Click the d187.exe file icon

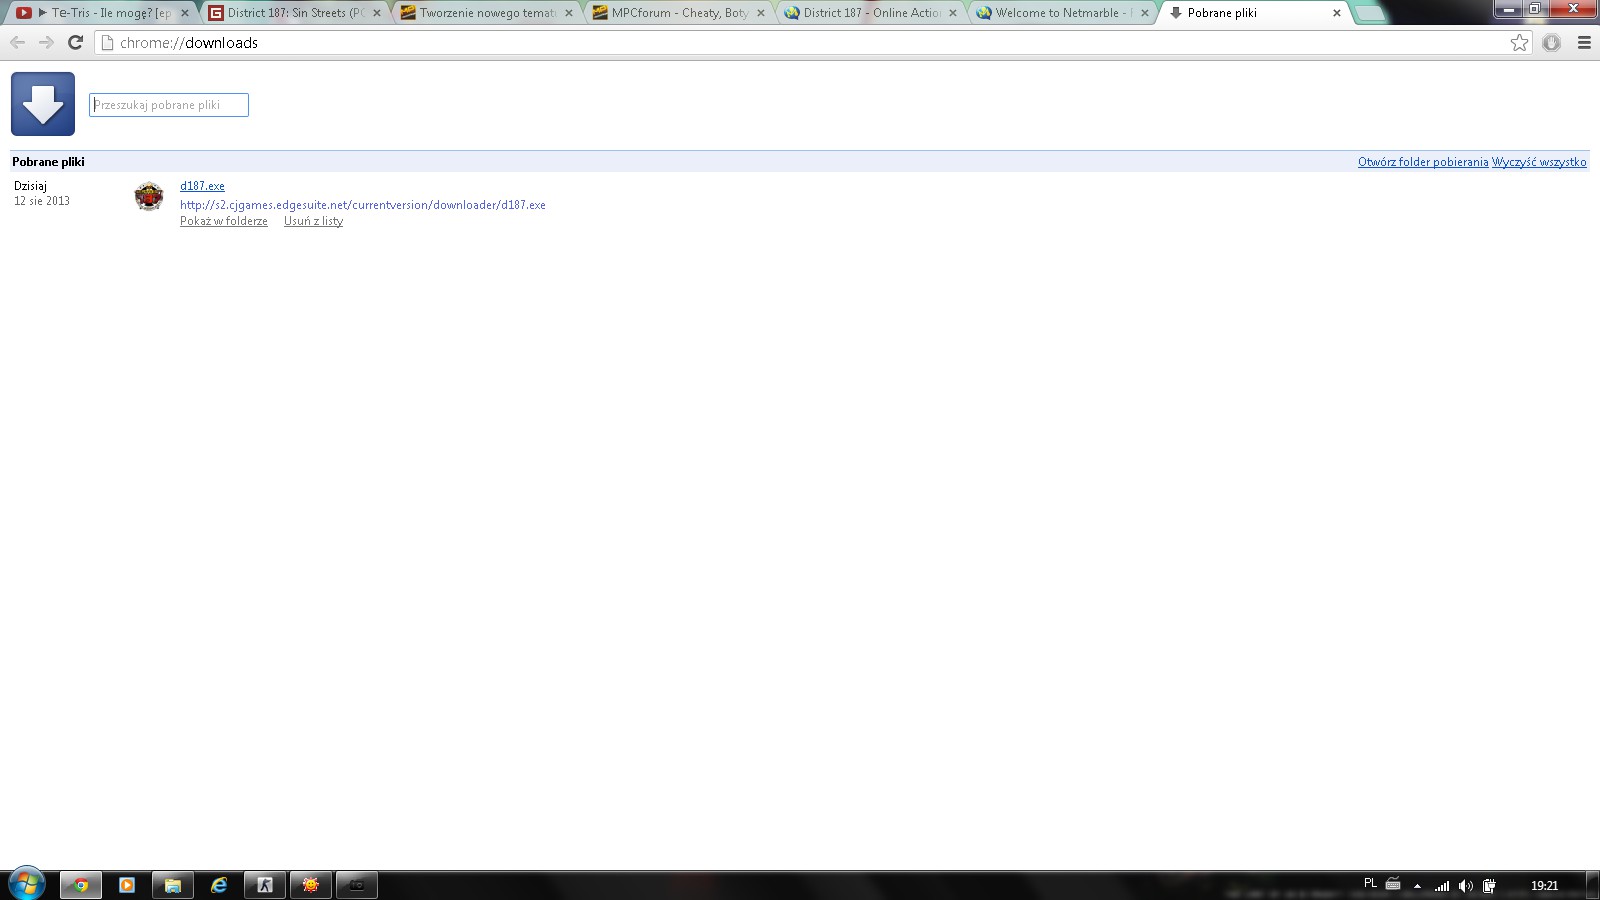click(x=149, y=196)
